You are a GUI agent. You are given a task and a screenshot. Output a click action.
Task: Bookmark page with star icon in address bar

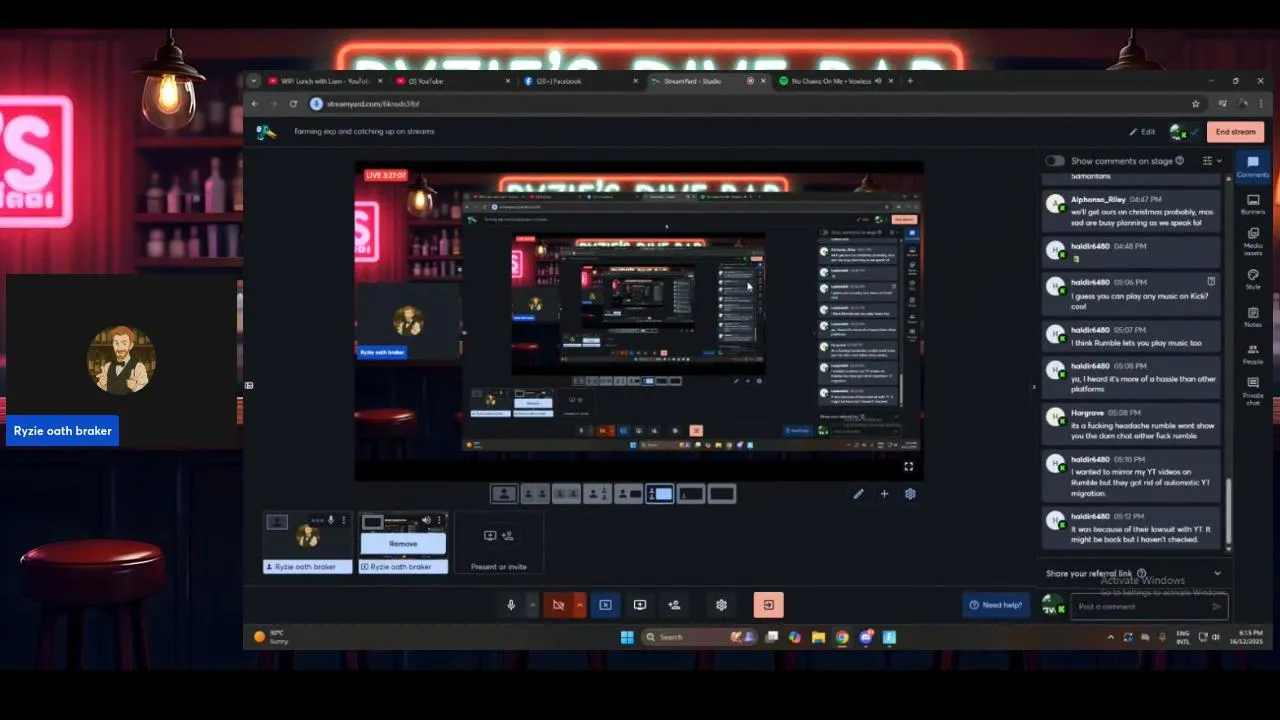tap(1195, 103)
